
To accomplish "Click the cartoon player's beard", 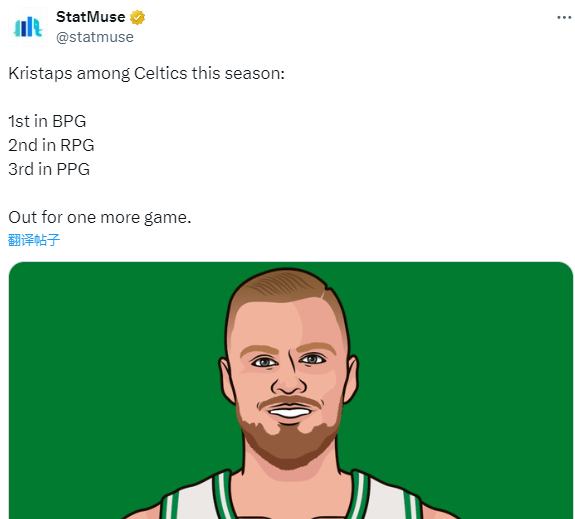I will pos(290,446).
